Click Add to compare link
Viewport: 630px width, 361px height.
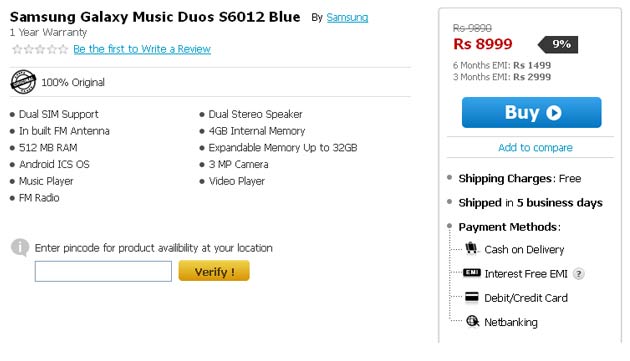535,148
